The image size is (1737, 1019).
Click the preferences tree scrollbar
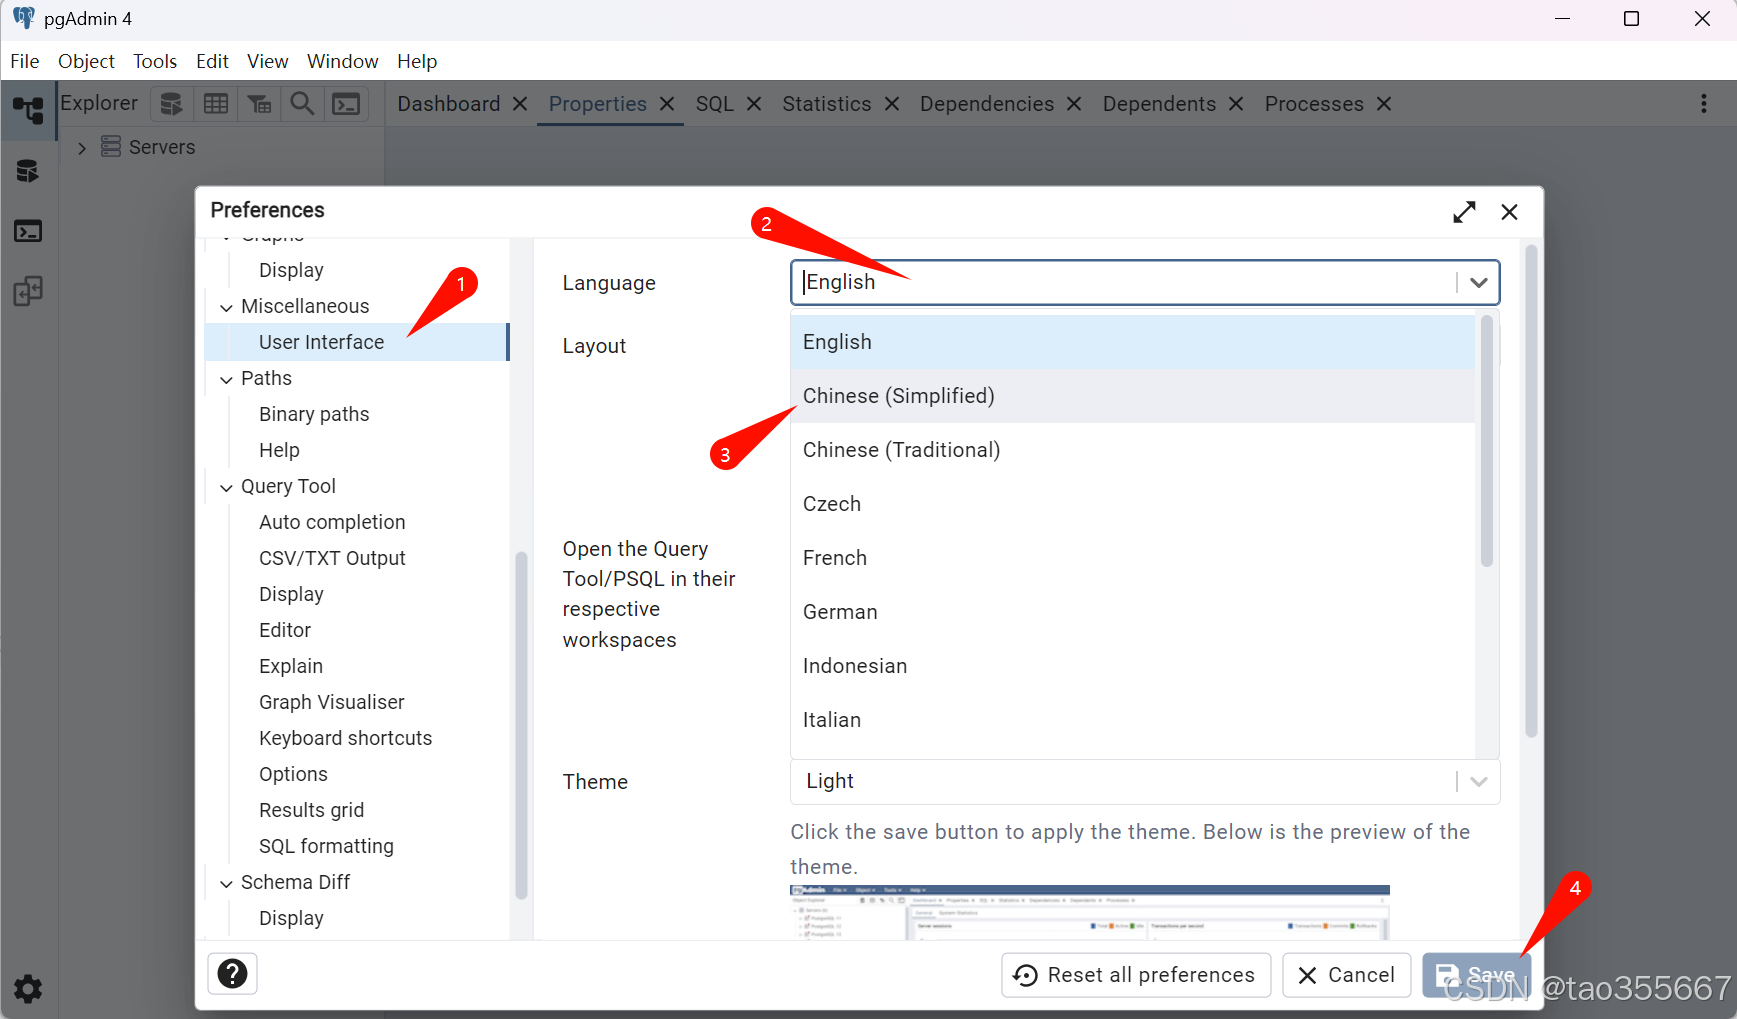pyautogui.click(x=521, y=725)
